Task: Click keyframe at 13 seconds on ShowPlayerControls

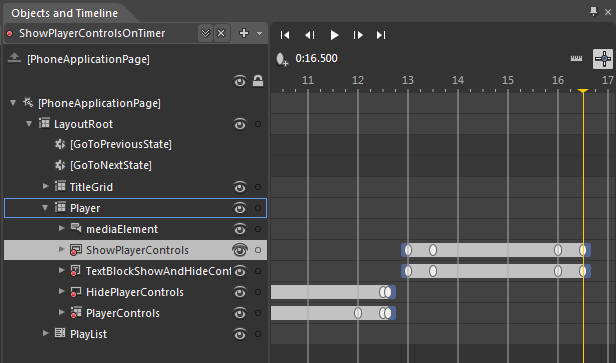Action: coord(408,250)
